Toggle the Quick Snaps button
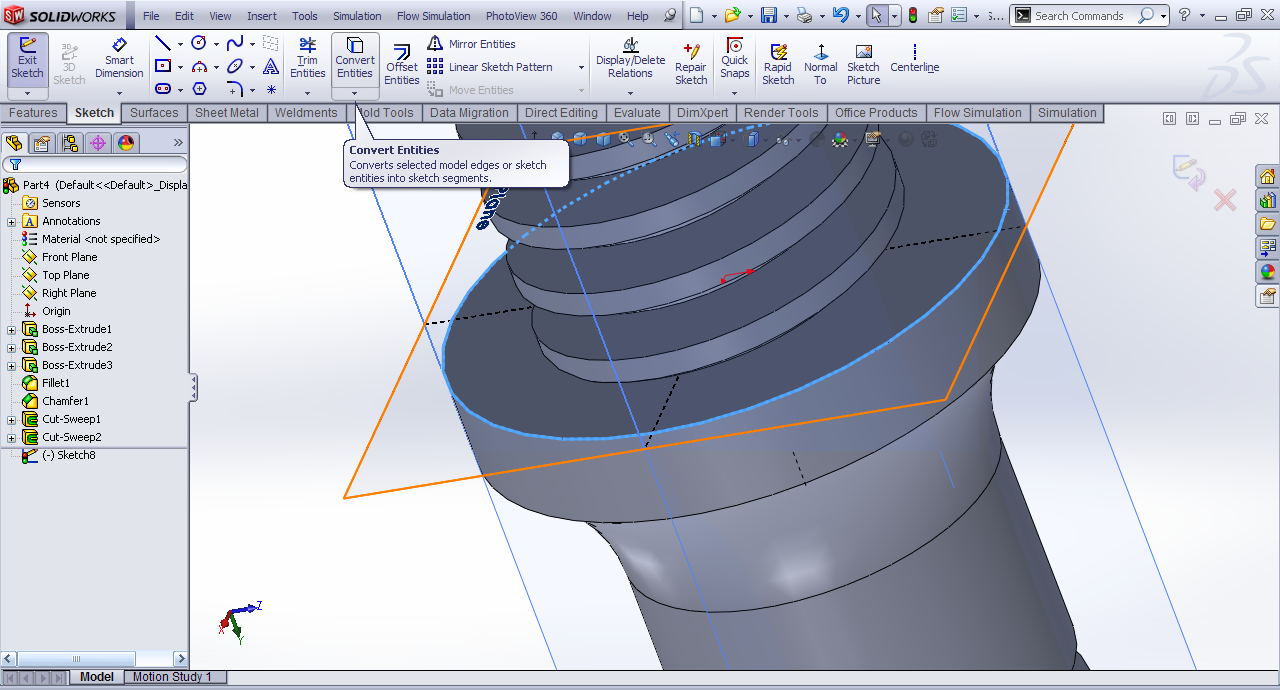 point(734,58)
